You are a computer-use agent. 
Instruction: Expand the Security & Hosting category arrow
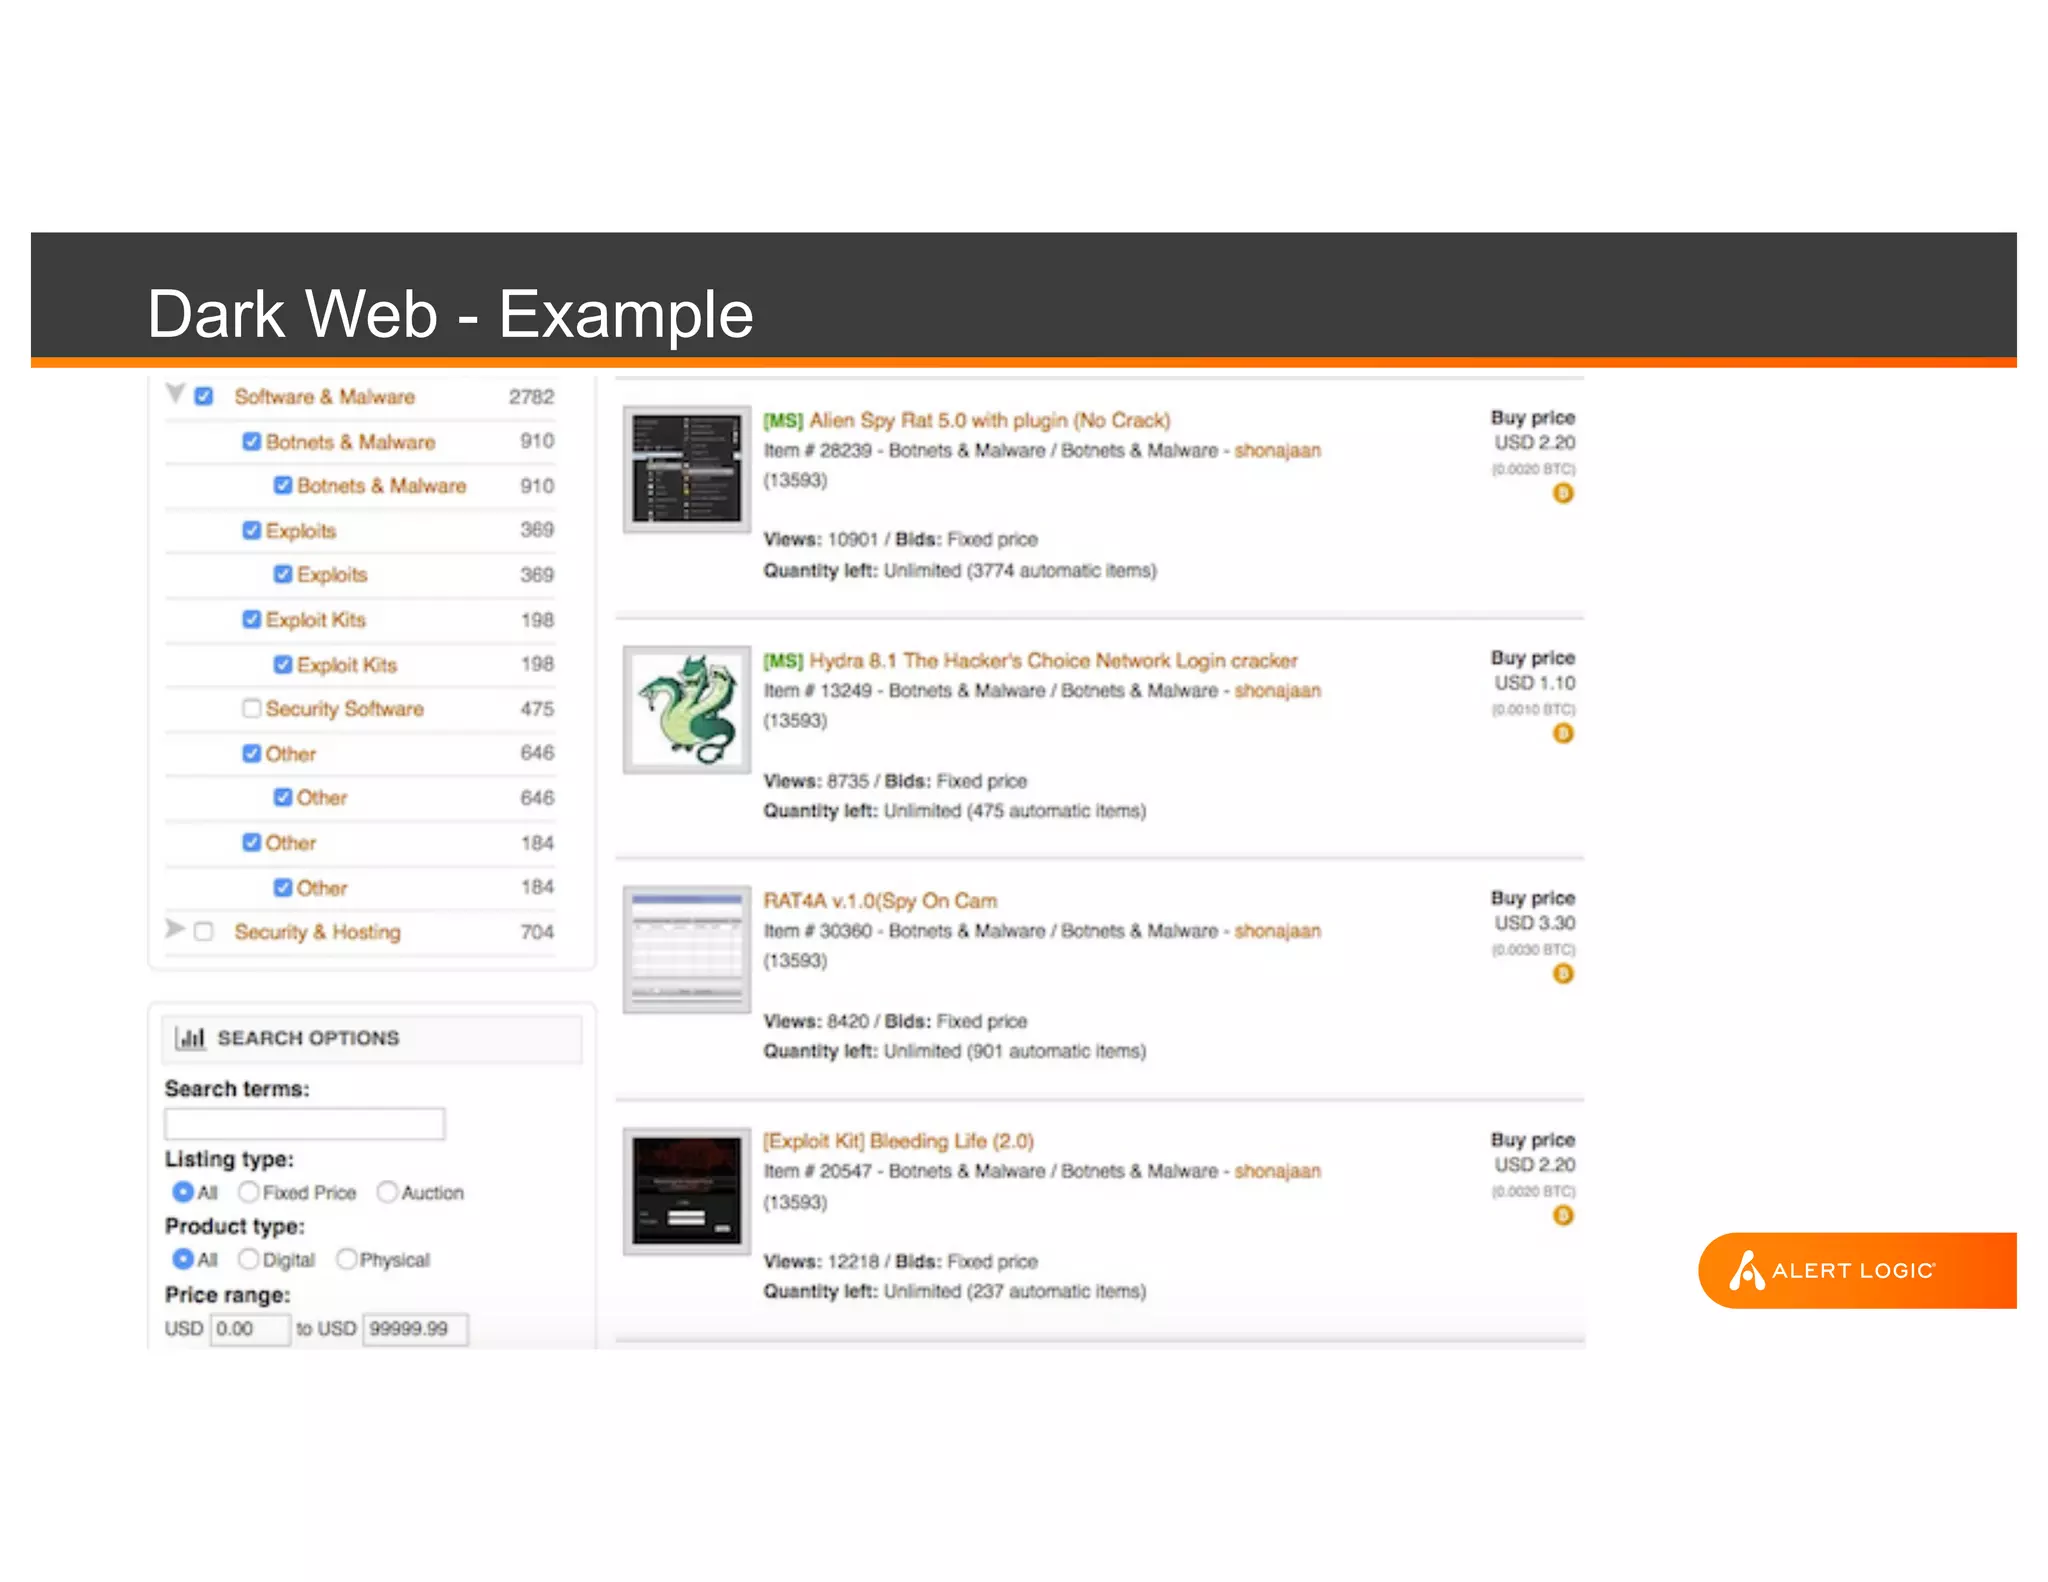175,929
